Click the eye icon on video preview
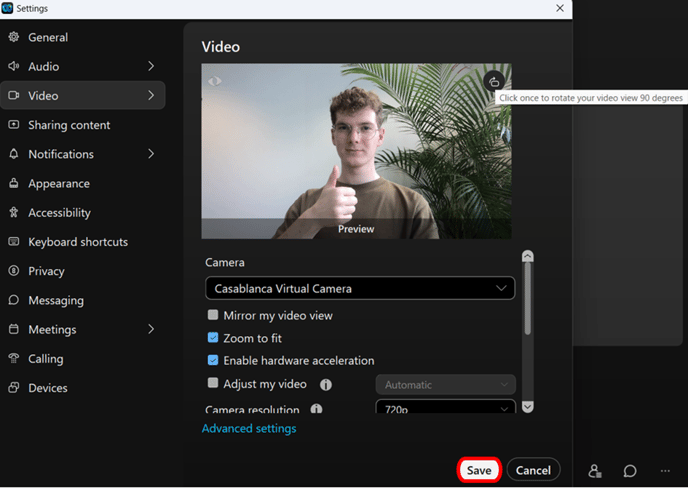 coord(214,82)
